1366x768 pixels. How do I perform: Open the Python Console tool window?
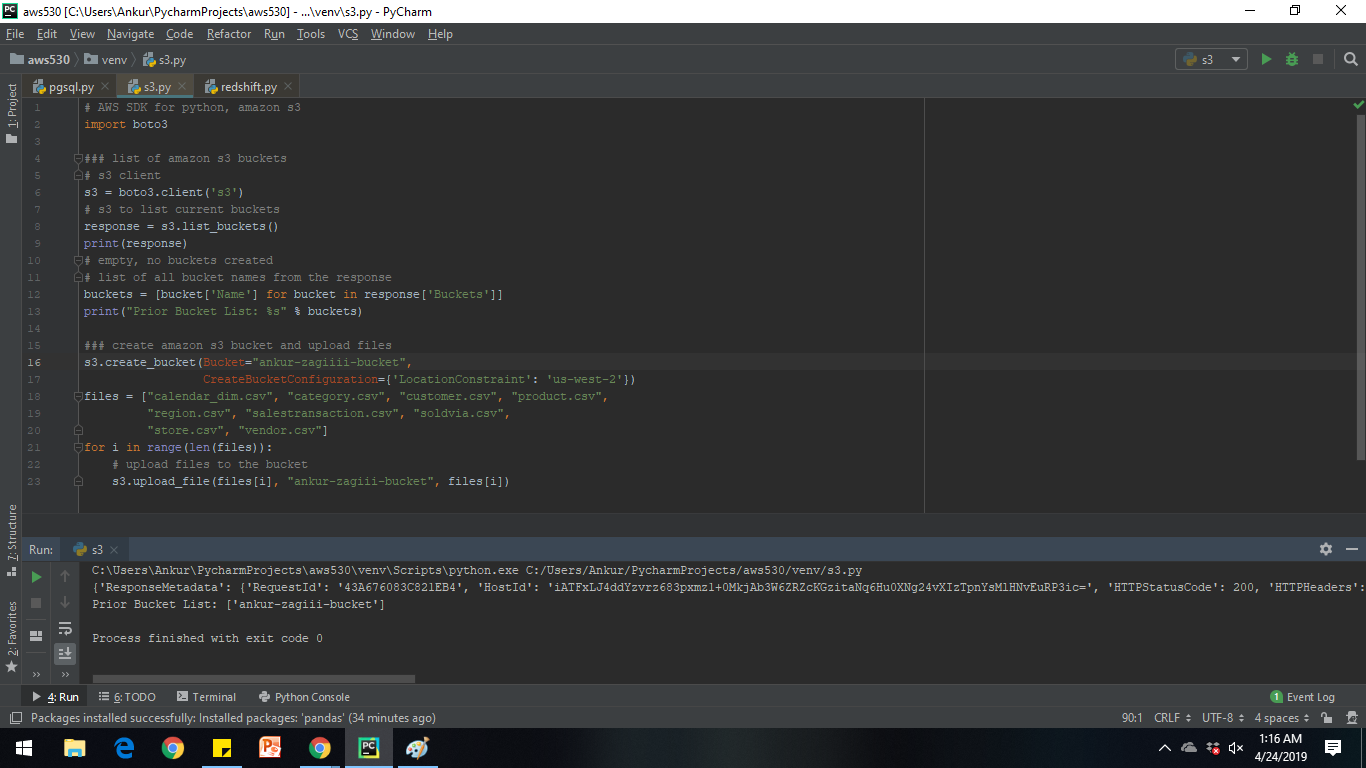tap(304, 697)
